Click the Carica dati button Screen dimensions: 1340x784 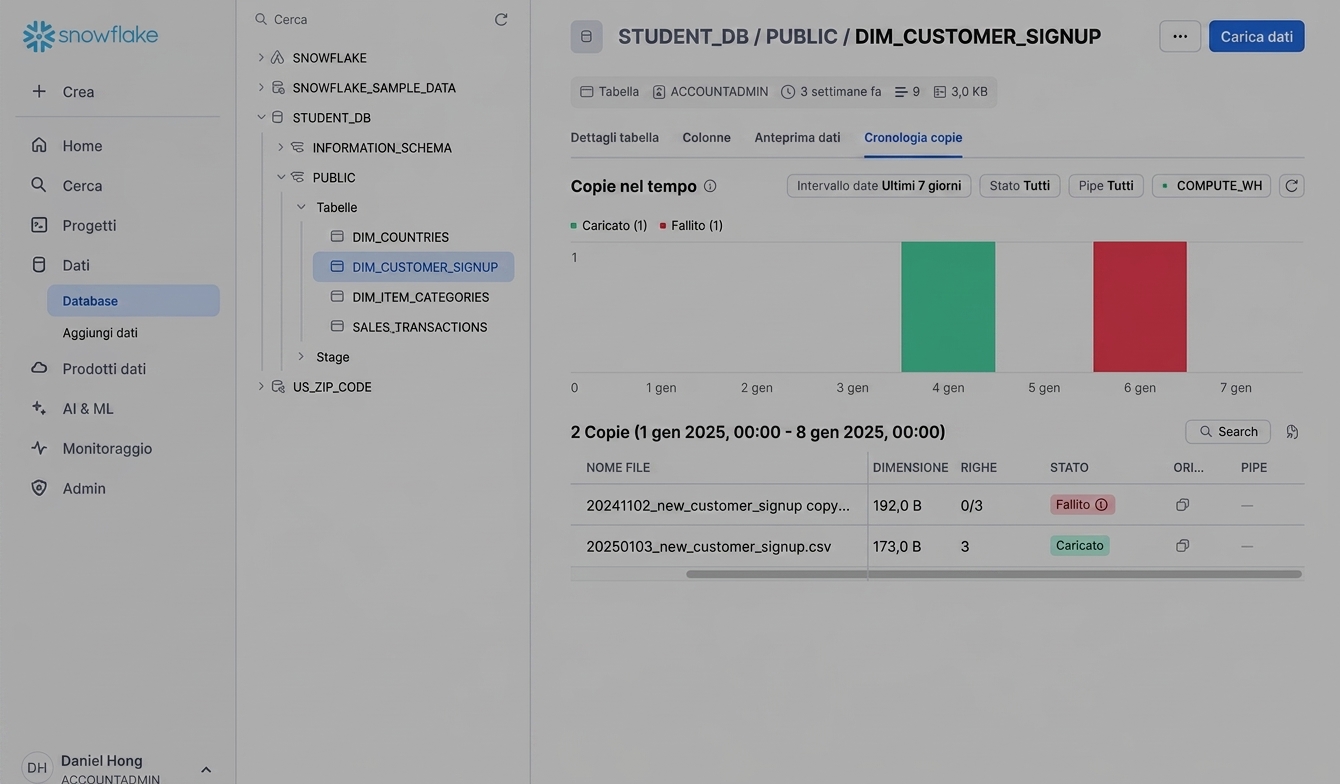point(1256,36)
